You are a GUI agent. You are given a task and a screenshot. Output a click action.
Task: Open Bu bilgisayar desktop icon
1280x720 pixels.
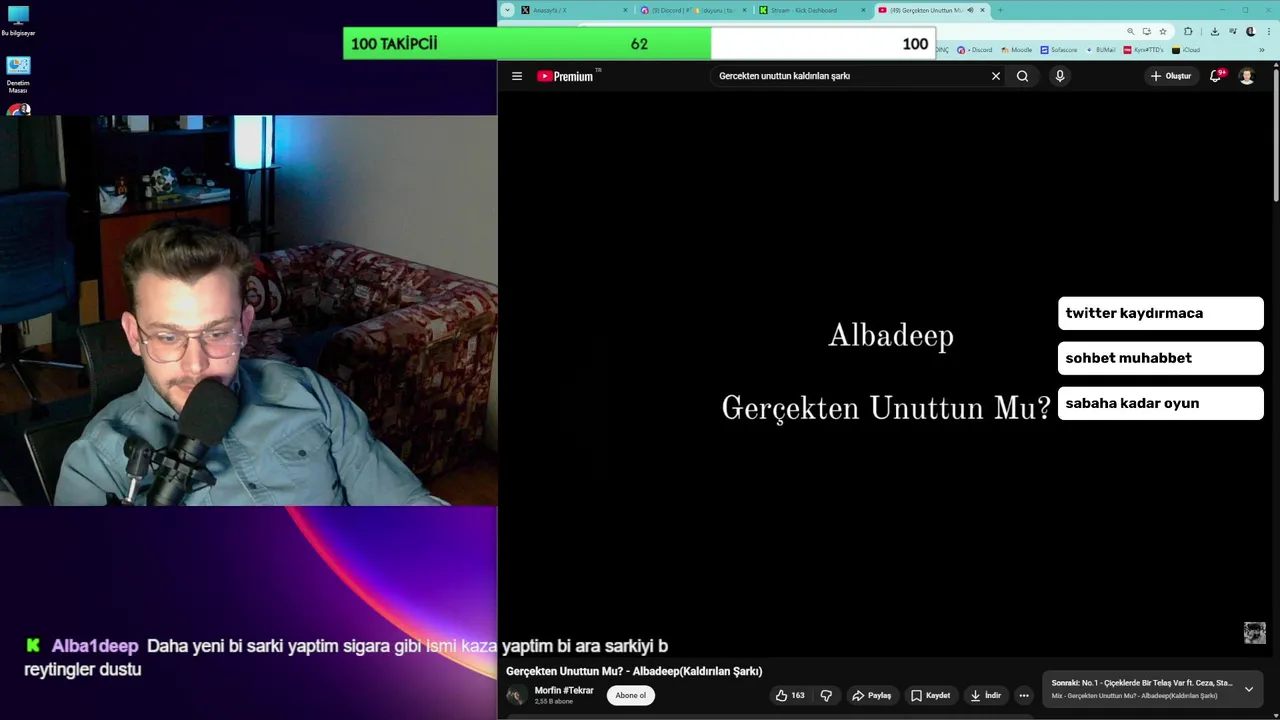pyautogui.click(x=18, y=21)
